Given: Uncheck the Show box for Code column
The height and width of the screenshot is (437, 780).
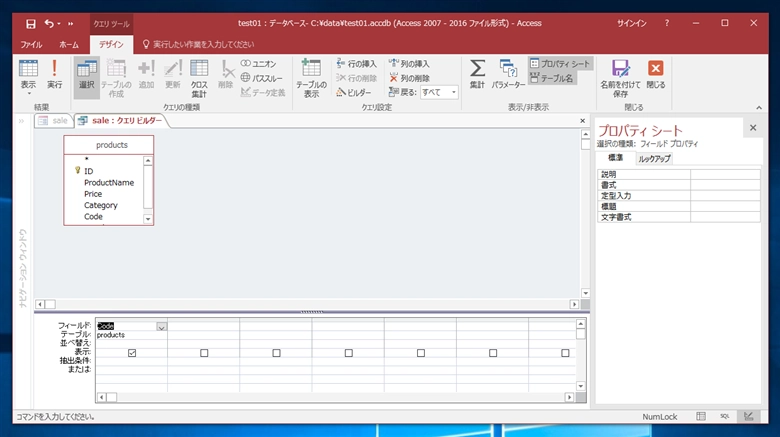Looking at the screenshot, I should pyautogui.click(x=132, y=353).
